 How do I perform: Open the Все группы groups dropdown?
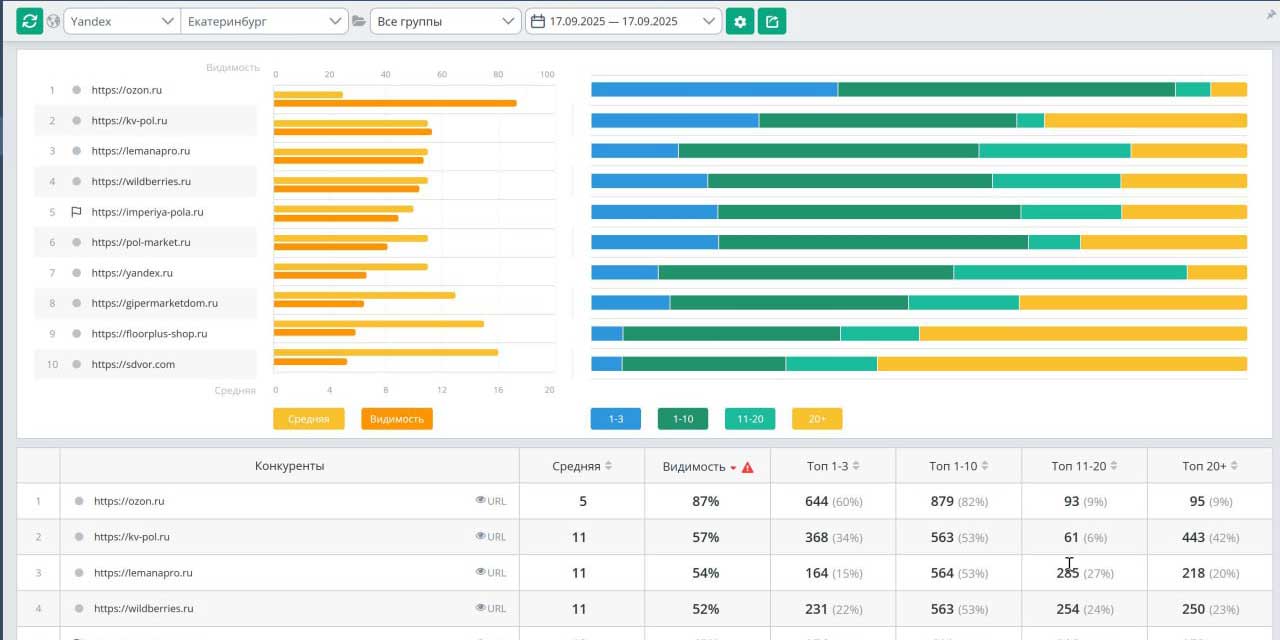[445, 21]
